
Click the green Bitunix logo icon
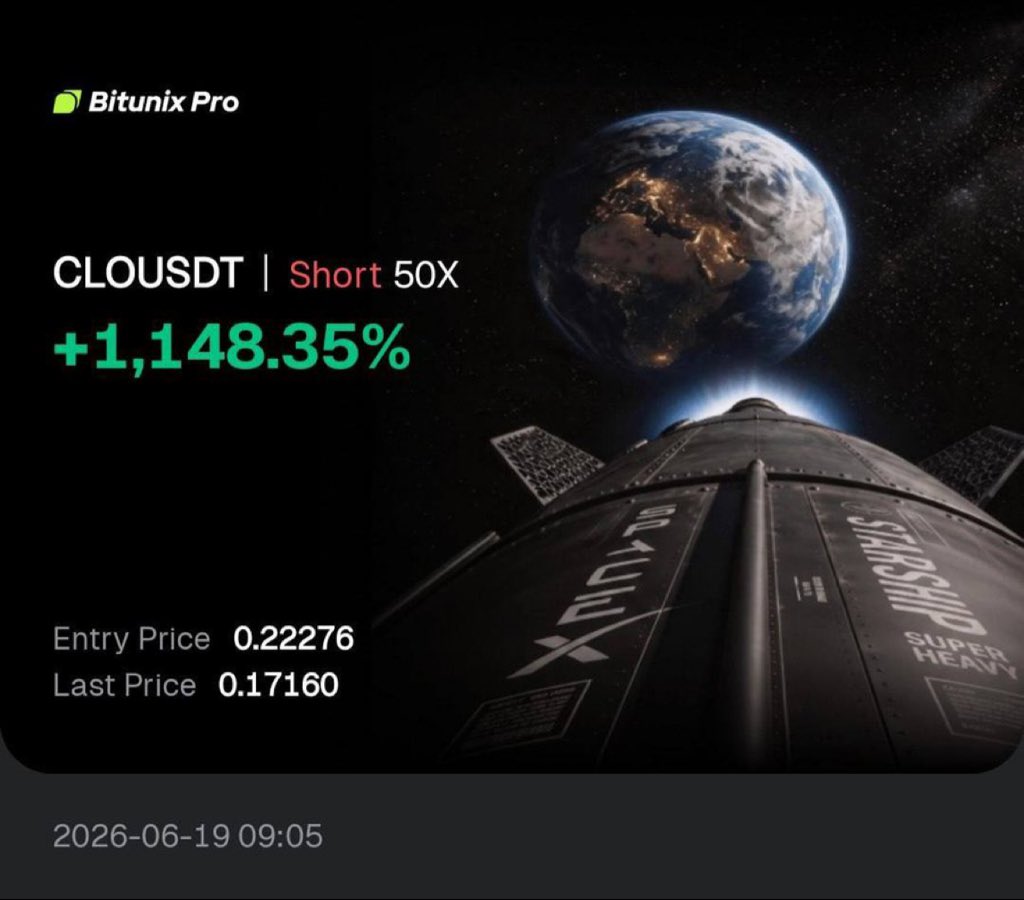pos(67,102)
